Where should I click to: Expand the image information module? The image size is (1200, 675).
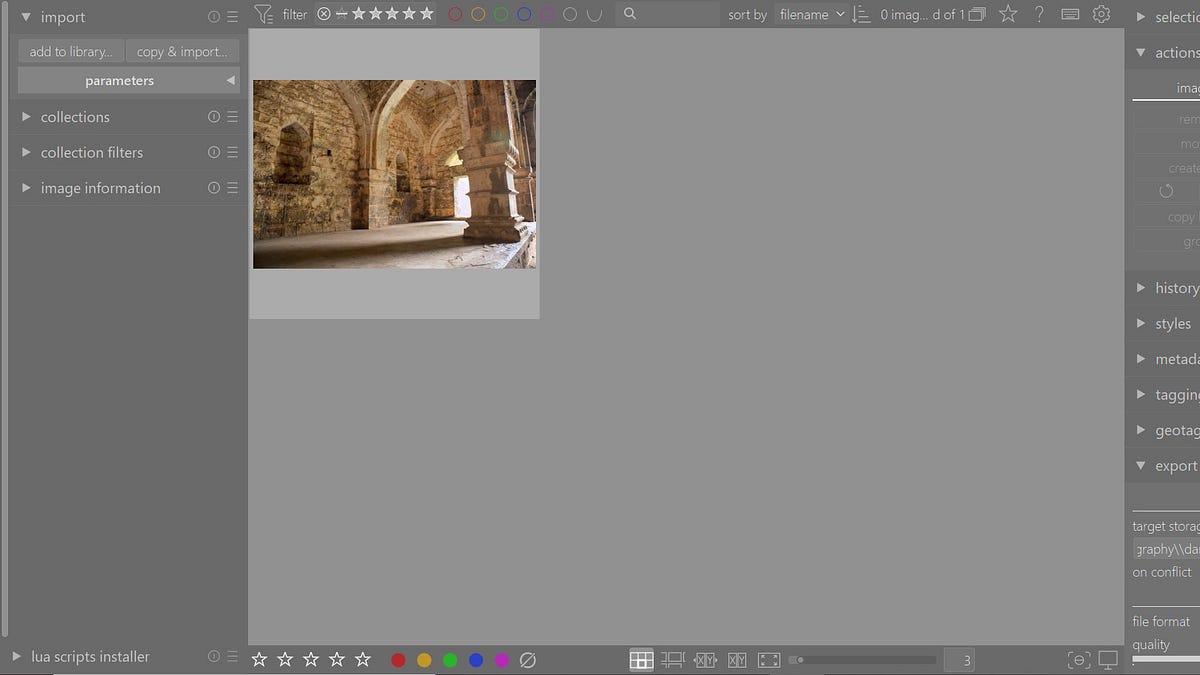(27, 188)
